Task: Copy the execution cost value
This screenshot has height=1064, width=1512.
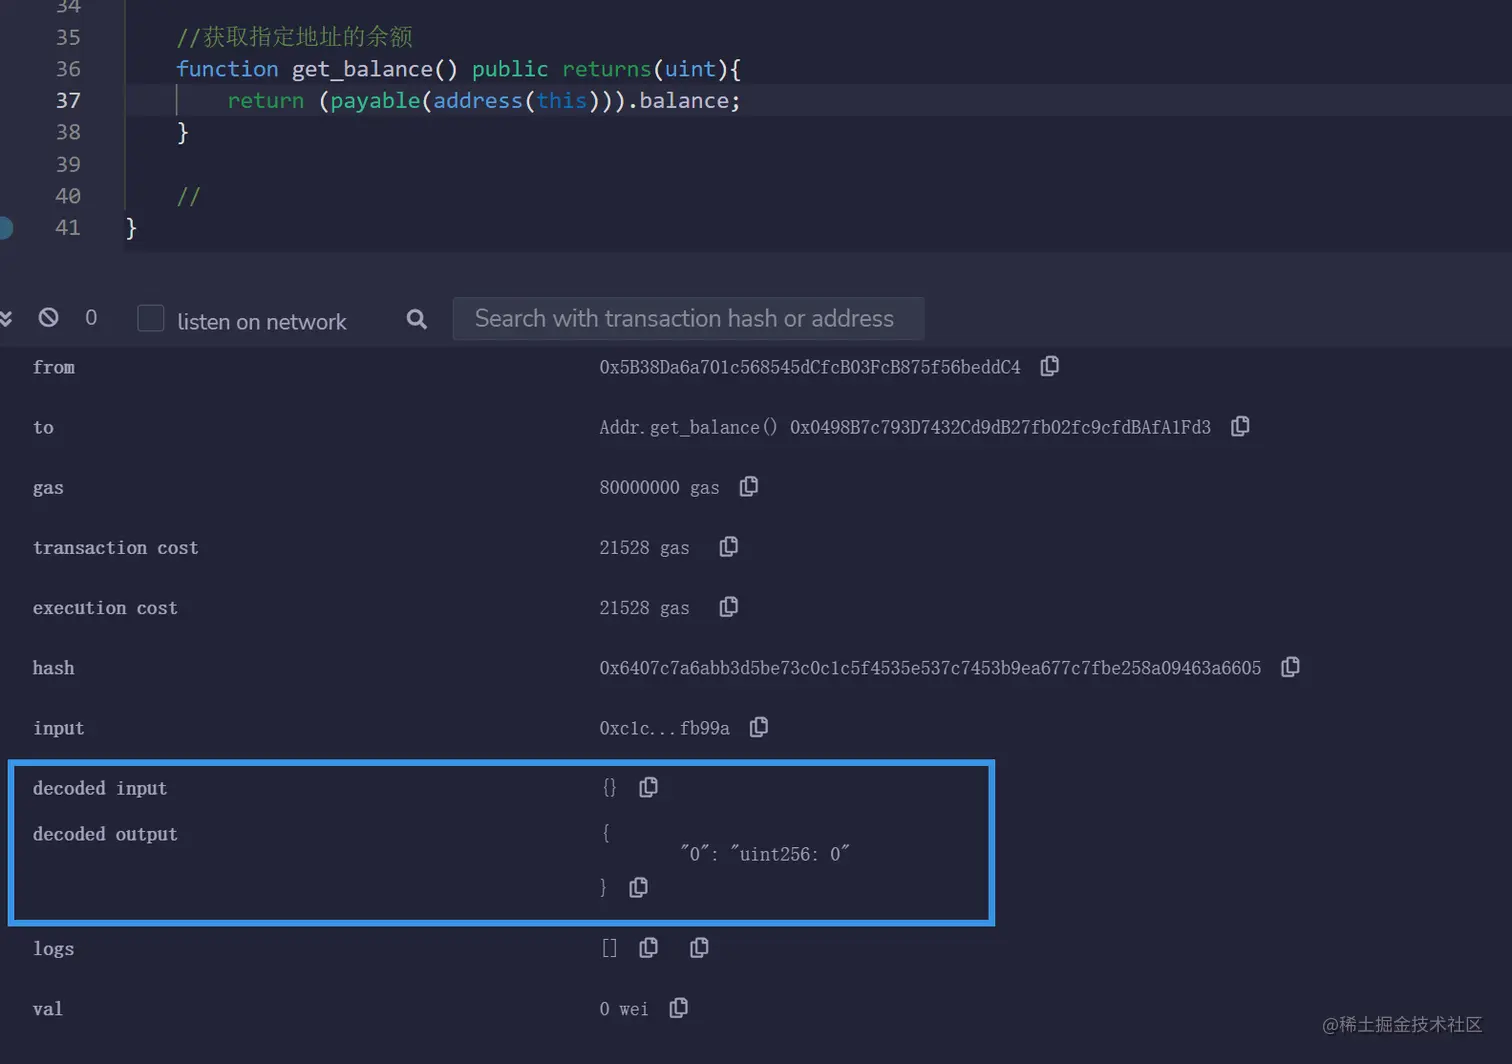Action: (728, 606)
